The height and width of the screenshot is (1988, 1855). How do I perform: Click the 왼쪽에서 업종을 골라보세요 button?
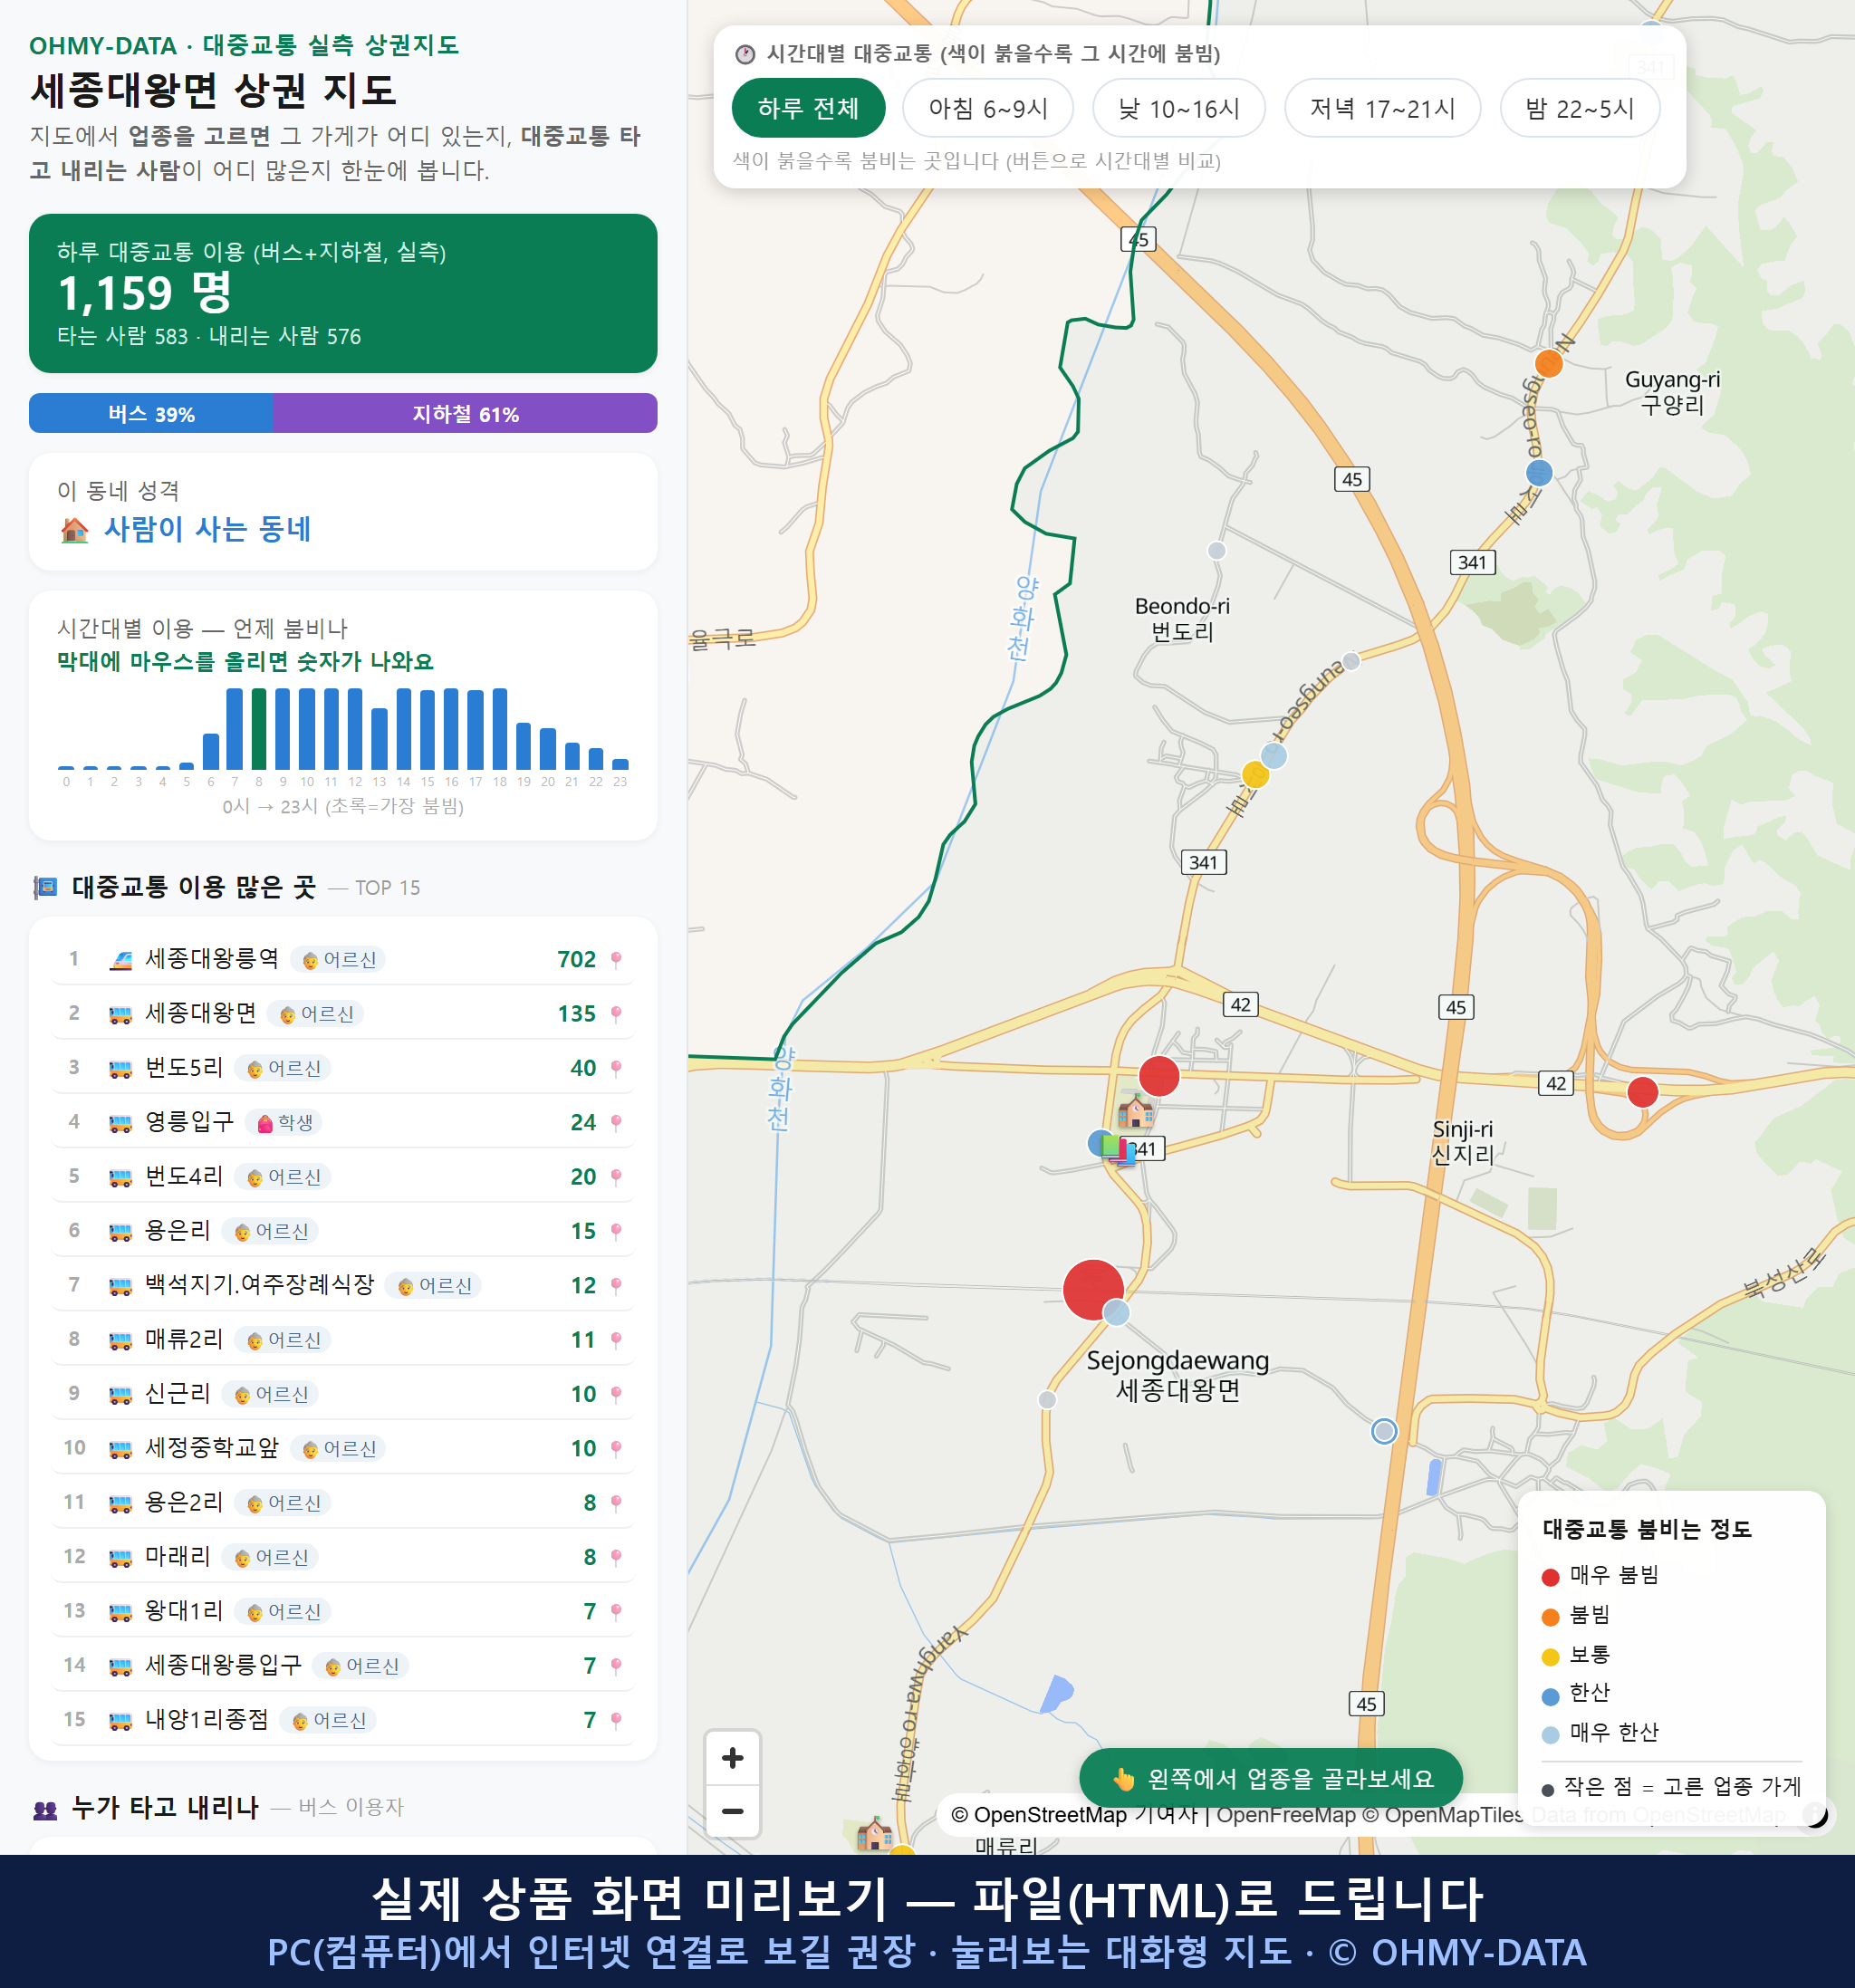pyautogui.click(x=1271, y=1778)
